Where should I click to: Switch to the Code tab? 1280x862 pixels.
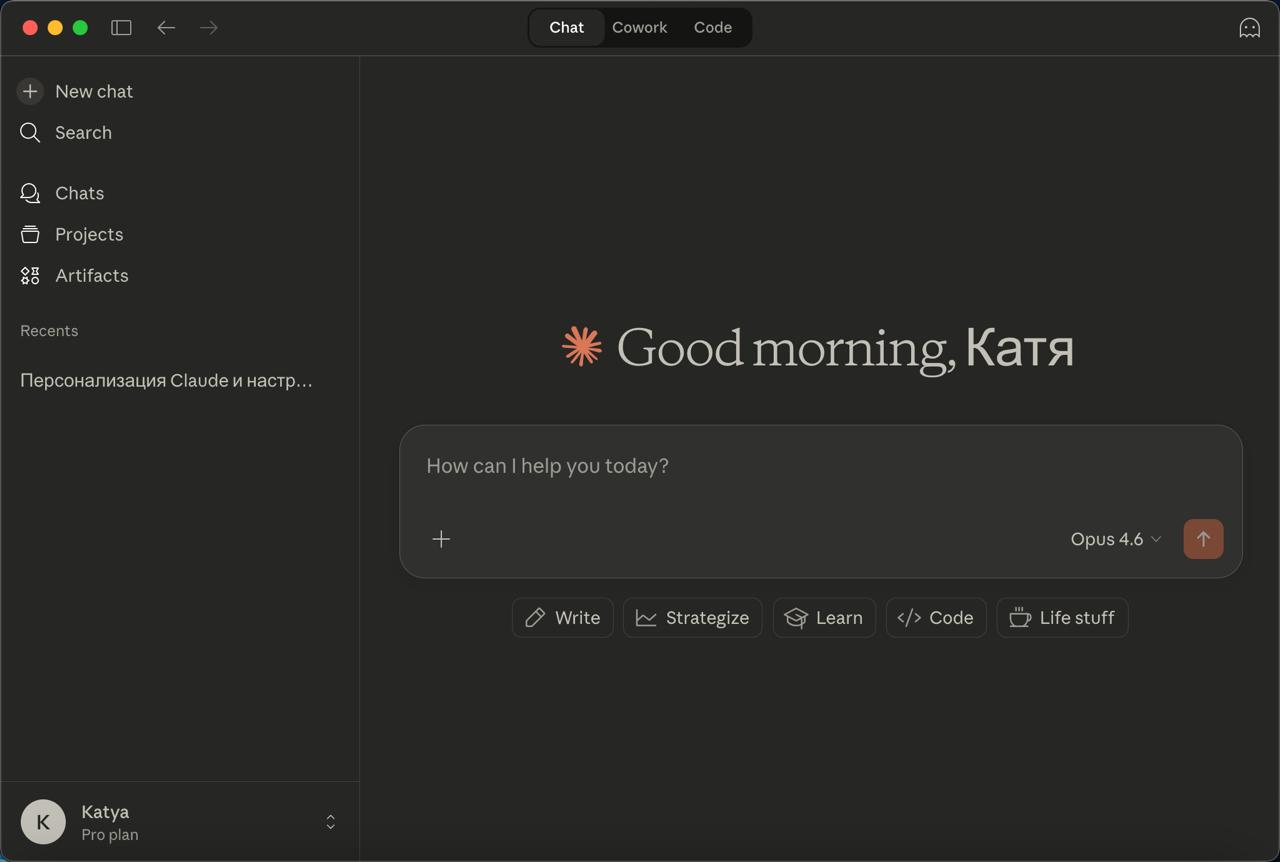click(x=713, y=28)
